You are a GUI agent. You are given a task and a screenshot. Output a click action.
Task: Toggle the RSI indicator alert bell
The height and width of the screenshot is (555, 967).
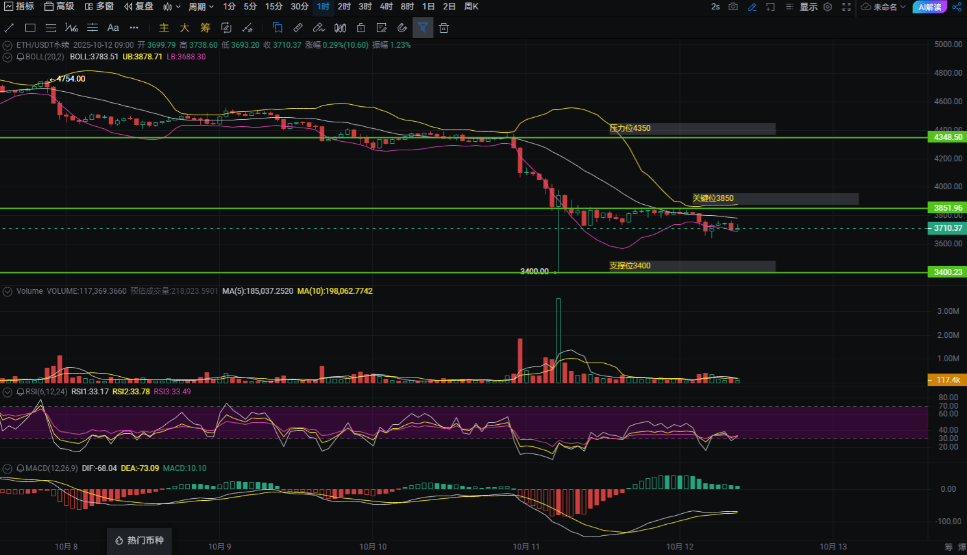pyautogui.click(x=19, y=391)
